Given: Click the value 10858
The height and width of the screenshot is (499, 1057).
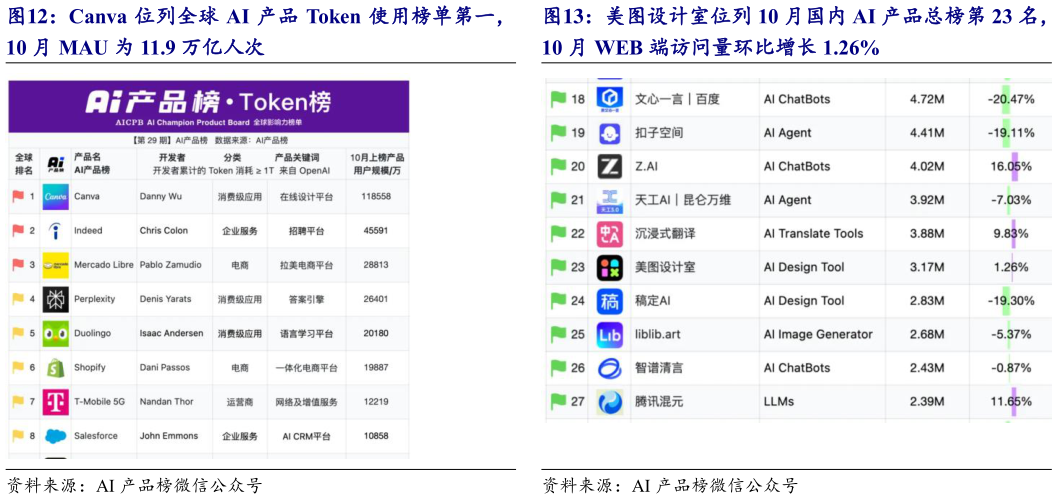Looking at the screenshot, I should (376, 436).
